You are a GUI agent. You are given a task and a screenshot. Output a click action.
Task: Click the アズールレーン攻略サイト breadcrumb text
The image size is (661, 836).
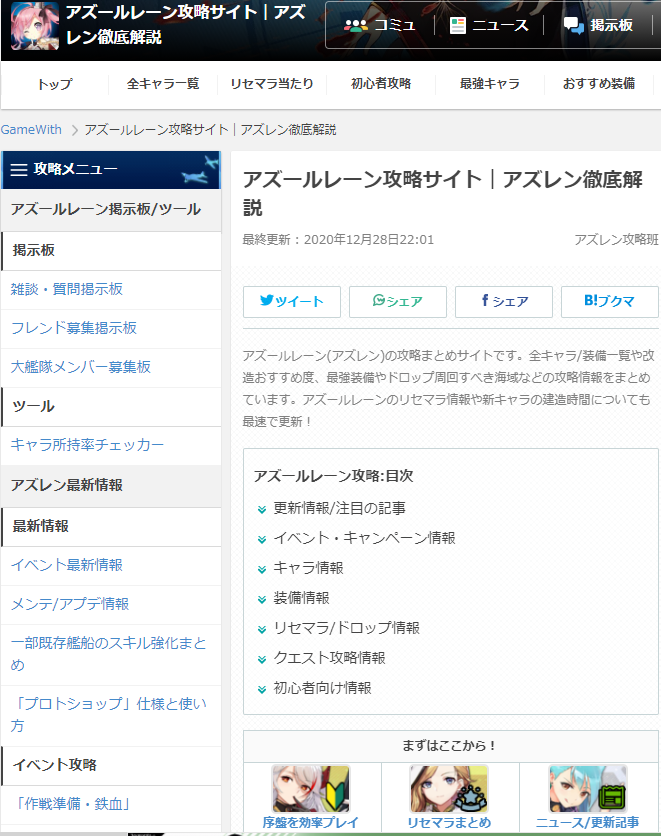210,130
